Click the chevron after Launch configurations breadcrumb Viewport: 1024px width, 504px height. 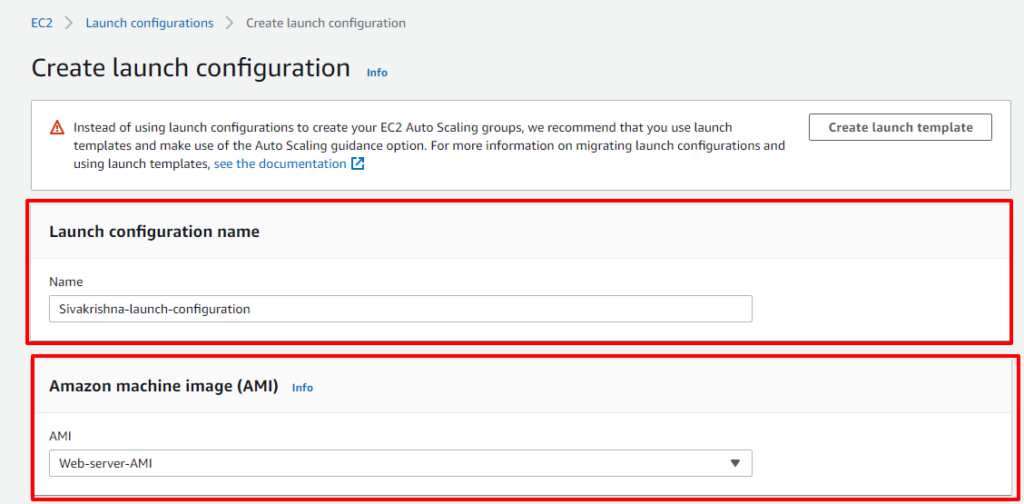(x=229, y=23)
